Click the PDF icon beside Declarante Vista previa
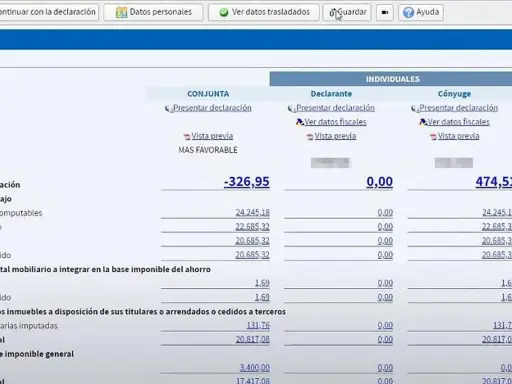Screen dimensions: 512x384 (x=310, y=137)
